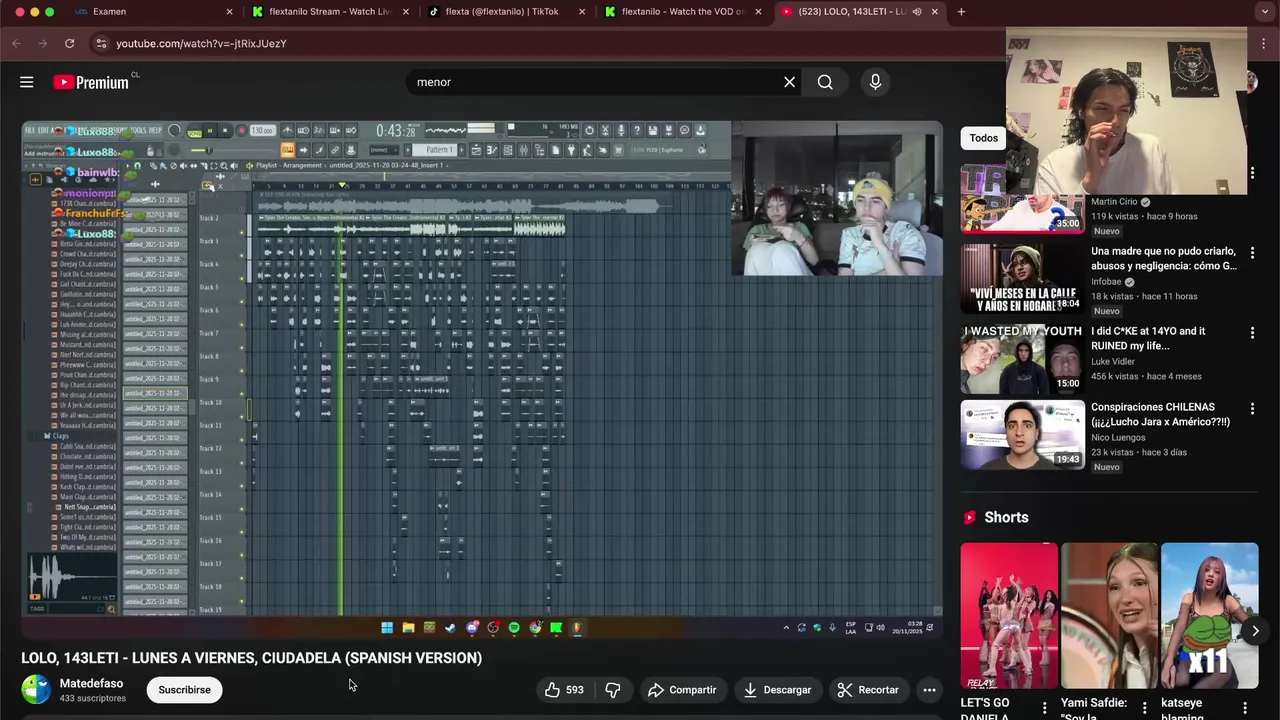Viewport: 1280px width, 720px height.
Task: Open a new tab with the plus
Action: tap(961, 12)
